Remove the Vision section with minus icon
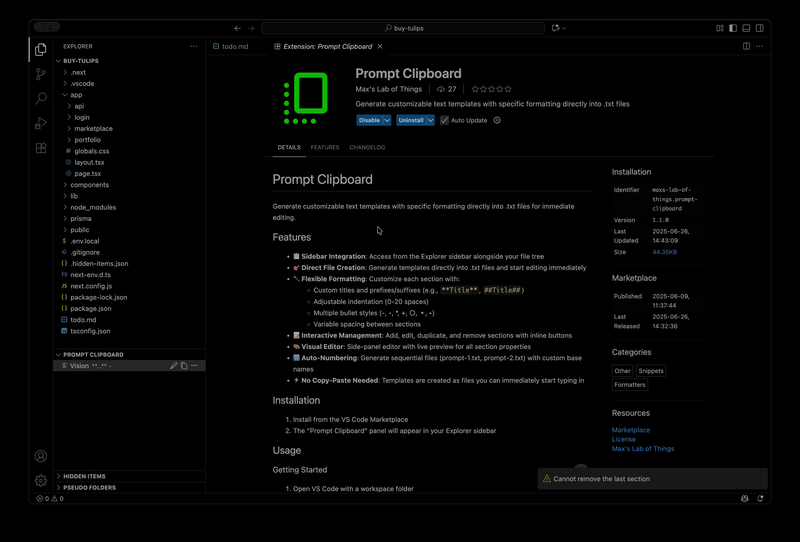This screenshot has height=542, width=800. (194, 365)
